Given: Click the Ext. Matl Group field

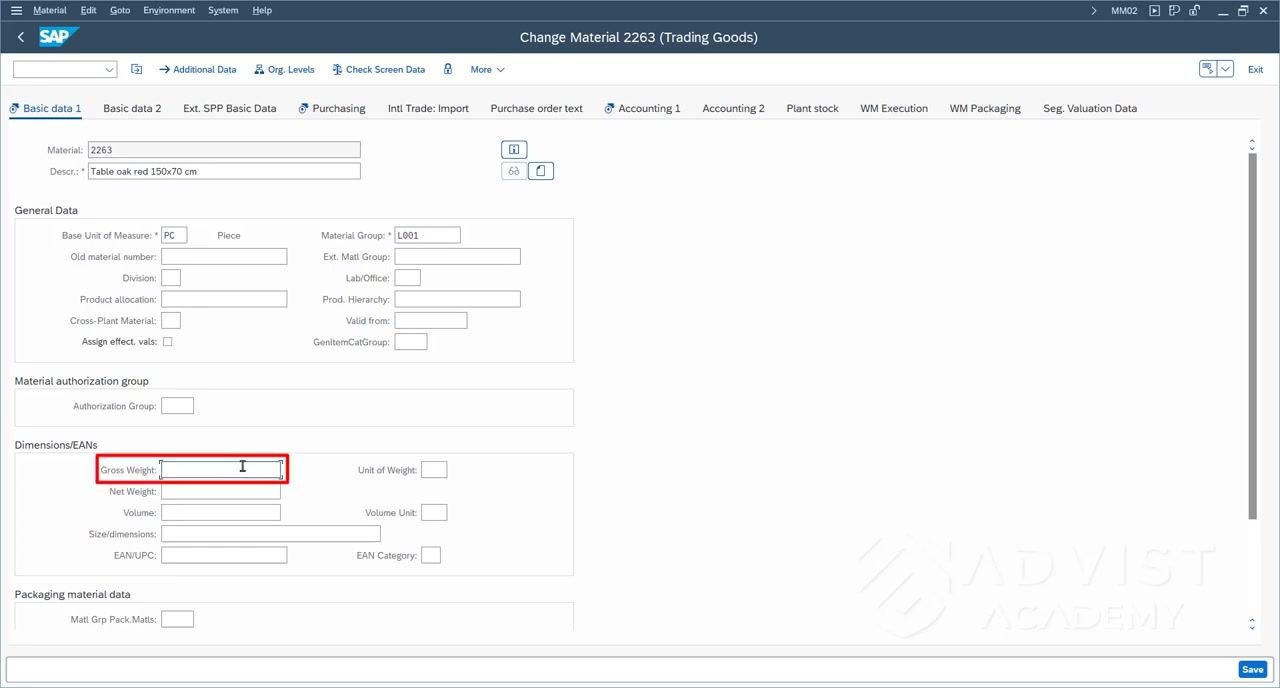Looking at the screenshot, I should [457, 257].
